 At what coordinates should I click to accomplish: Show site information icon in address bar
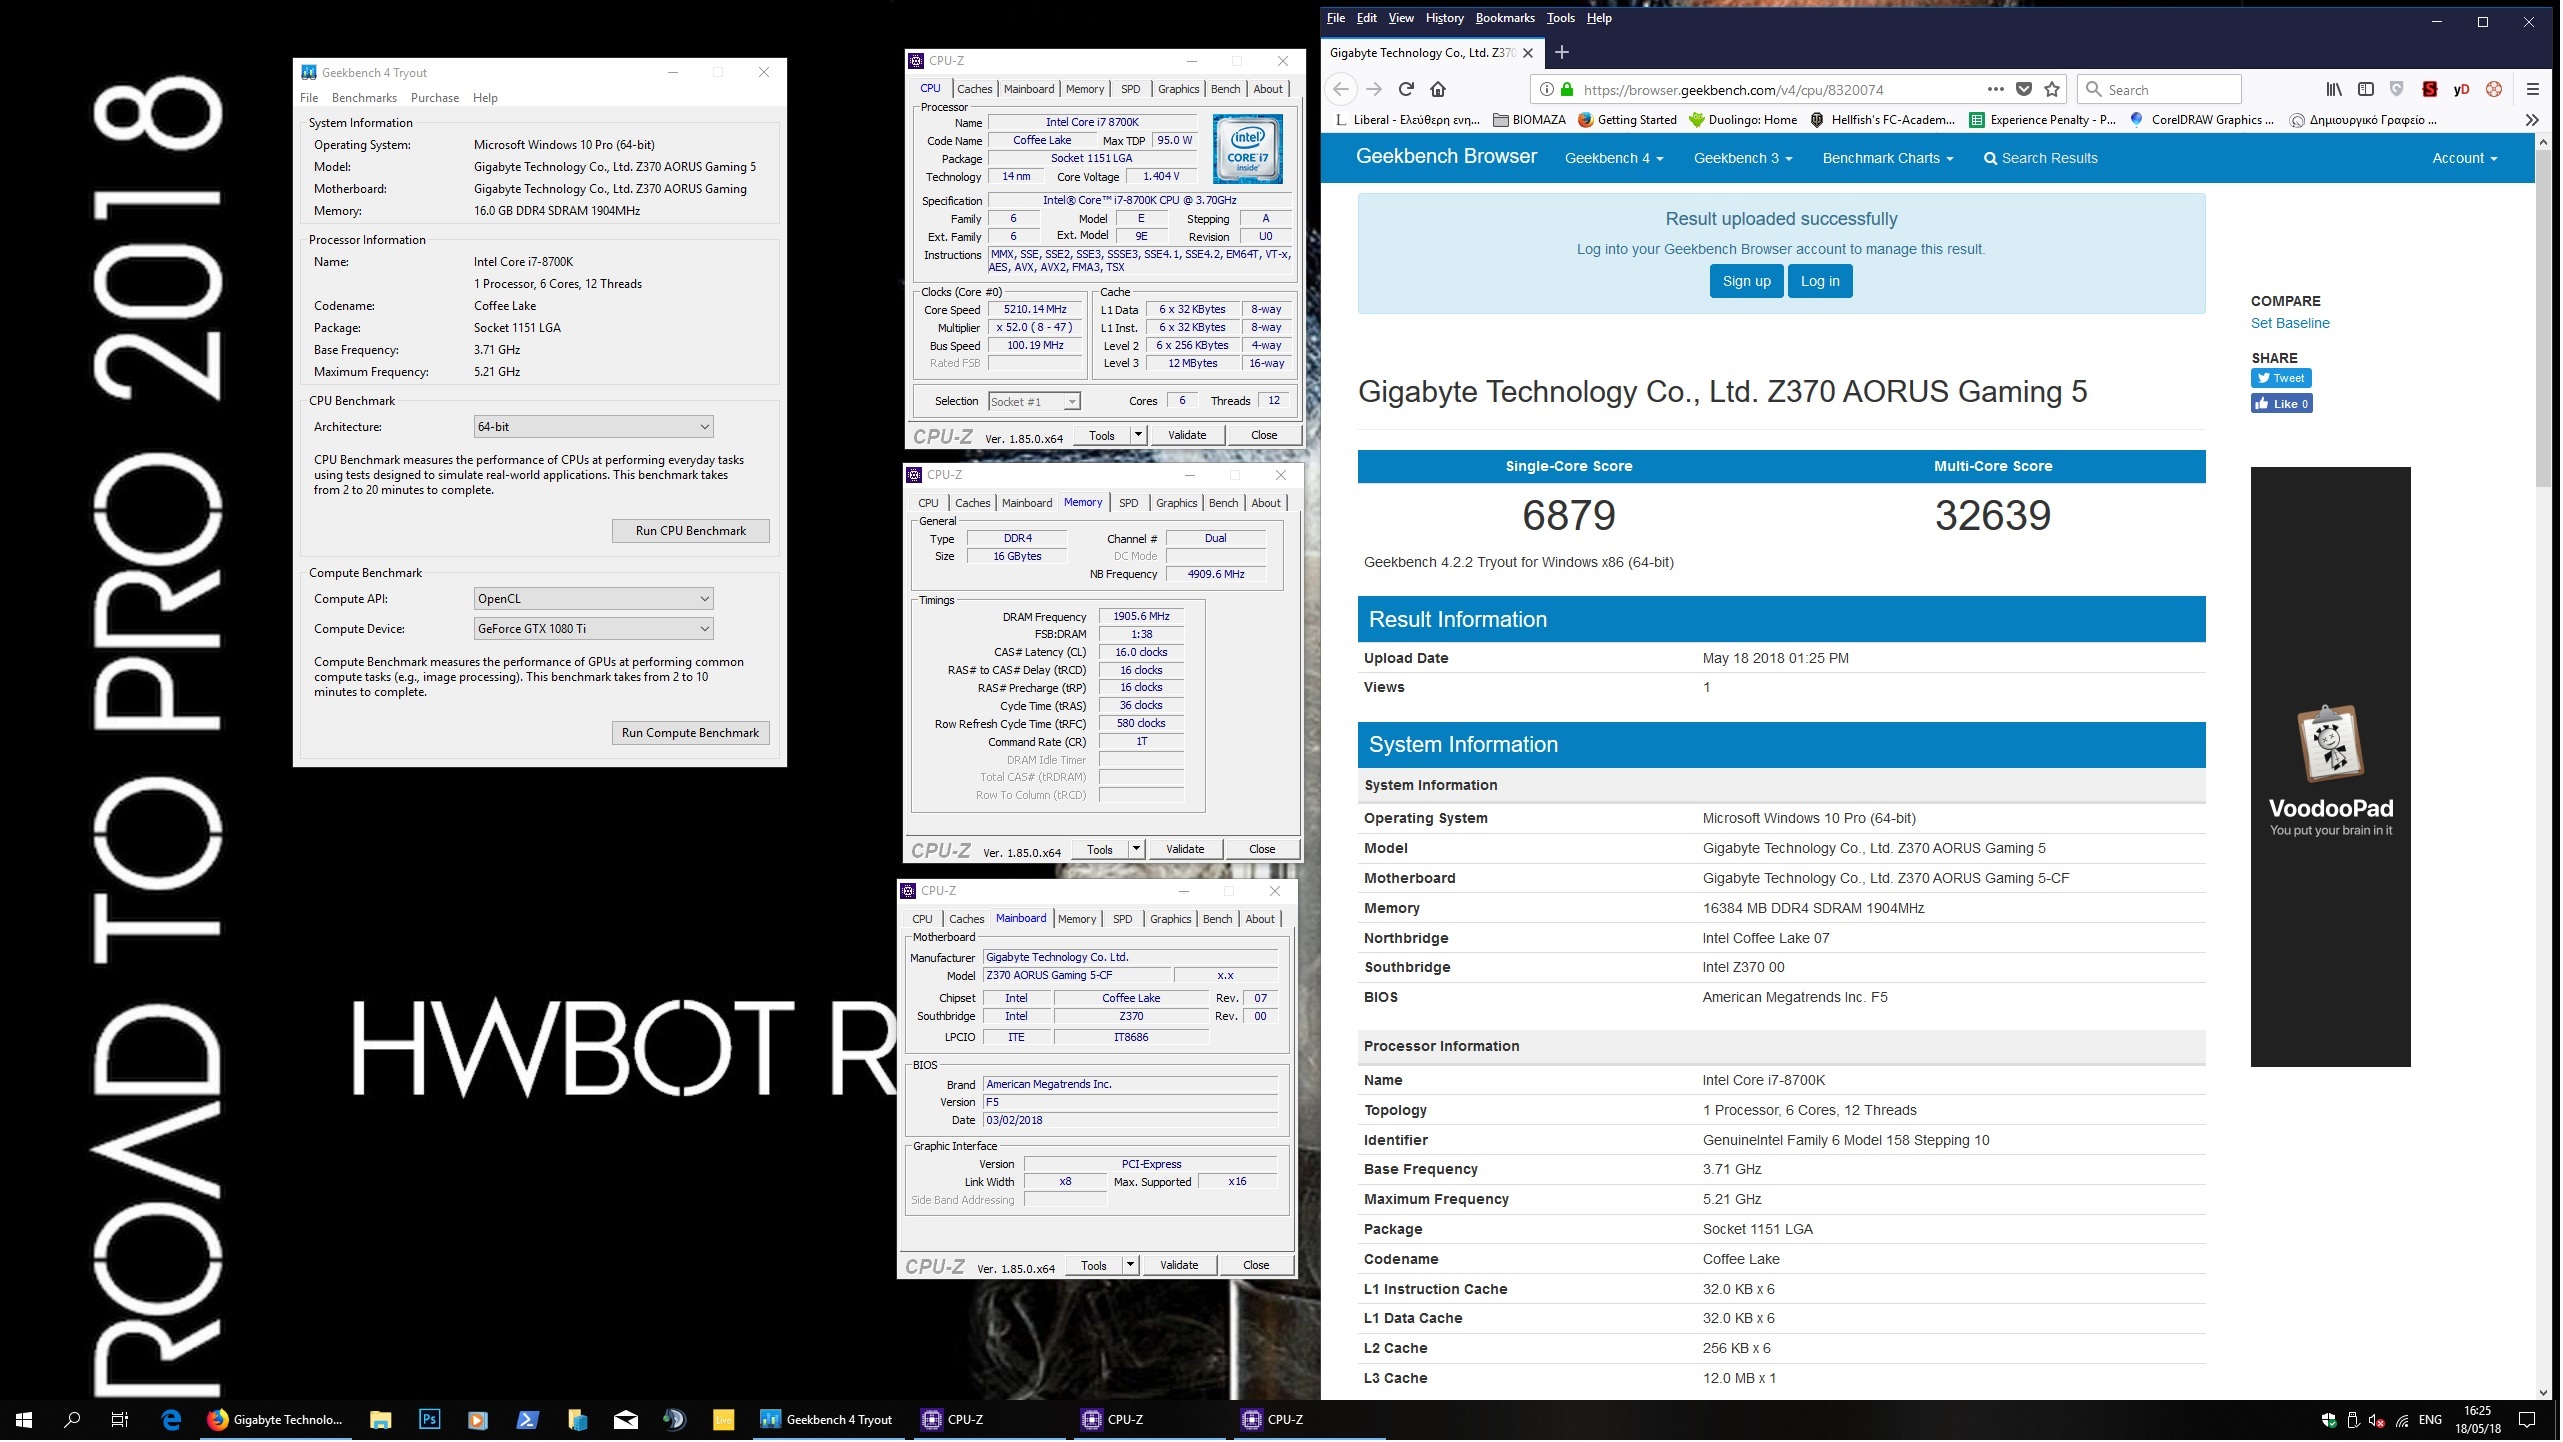click(x=1548, y=90)
